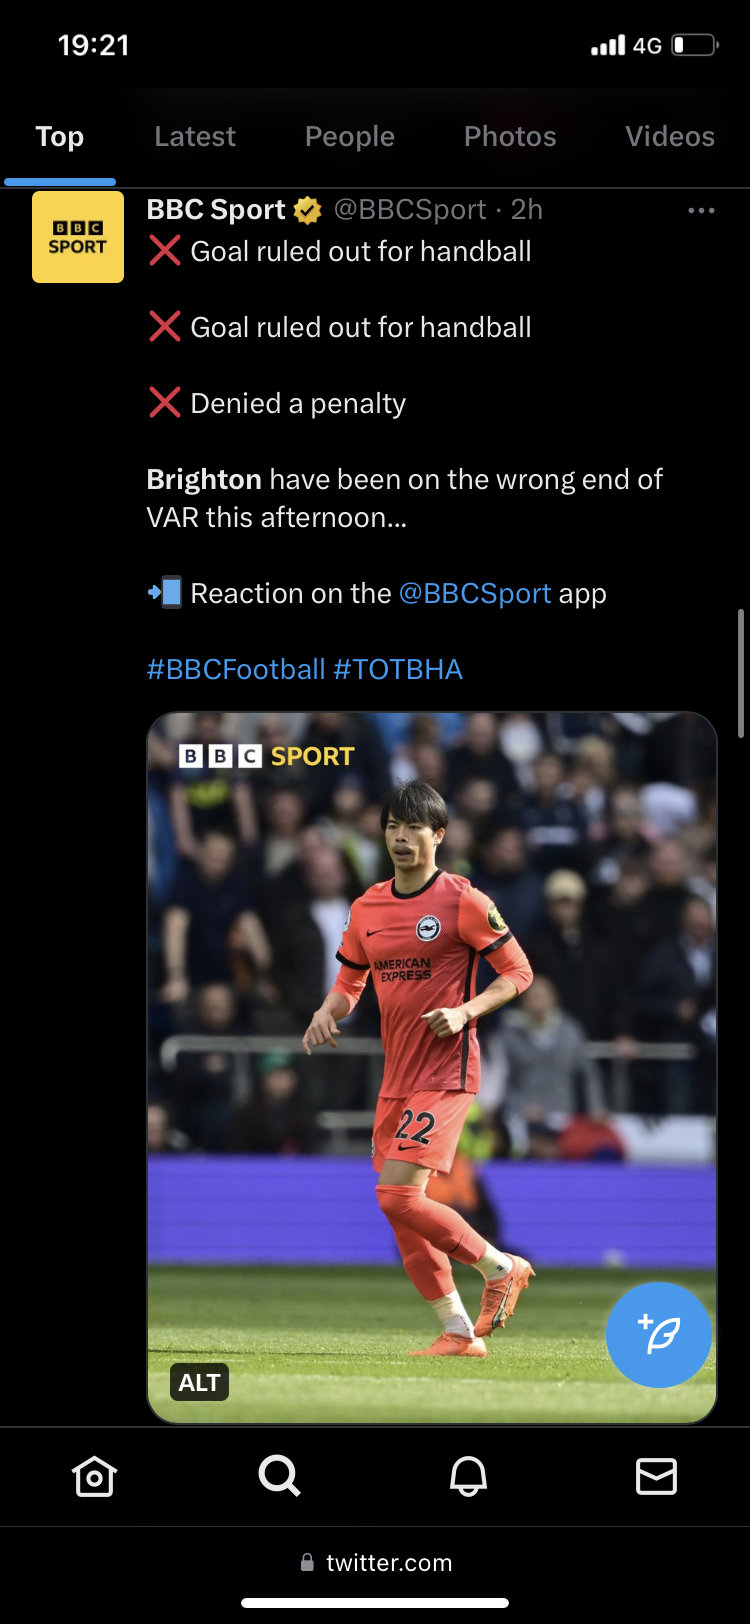Click the @BBCSport mention in the tweet text
Image resolution: width=750 pixels, height=1624 pixels.
coord(475,594)
